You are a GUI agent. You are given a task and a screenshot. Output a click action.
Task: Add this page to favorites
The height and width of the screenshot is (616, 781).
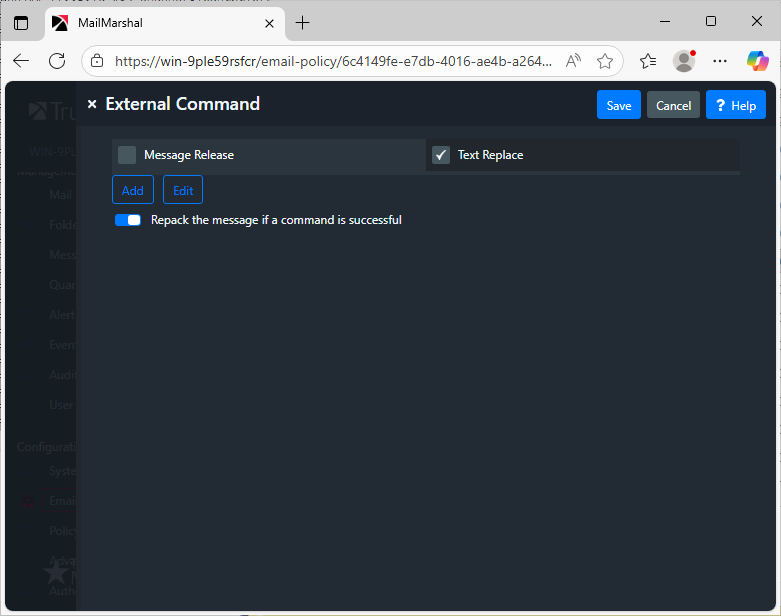click(604, 61)
